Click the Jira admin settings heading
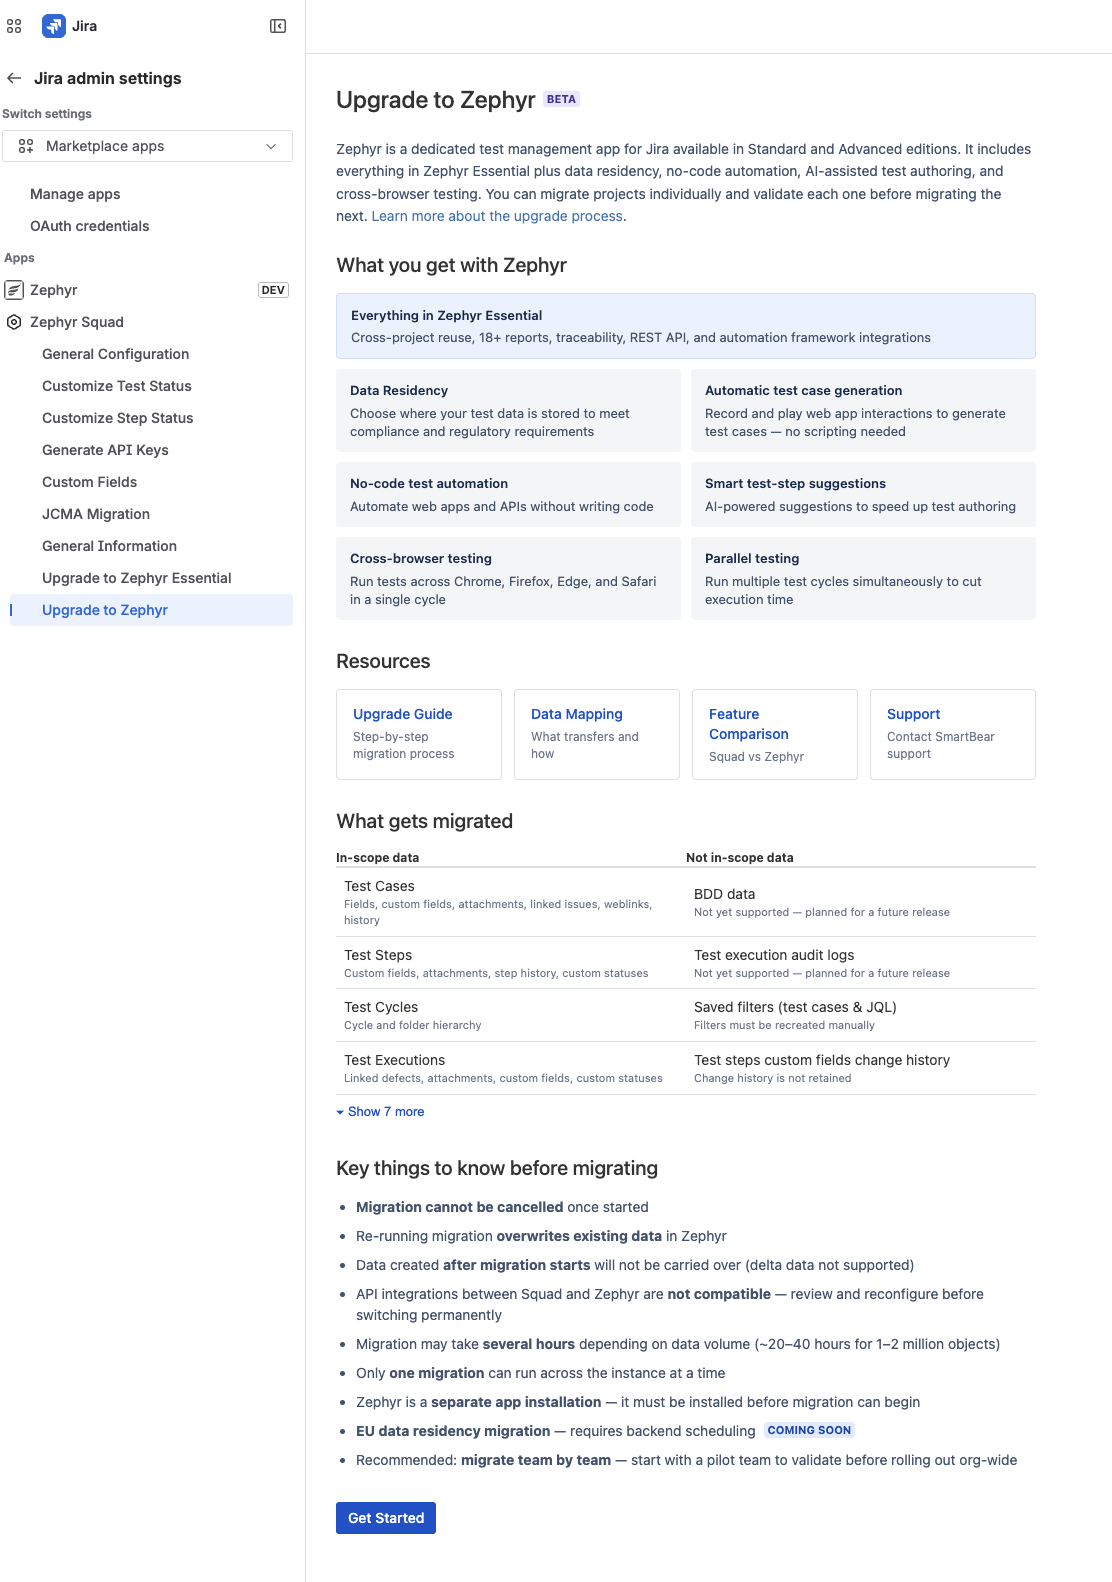 [108, 78]
